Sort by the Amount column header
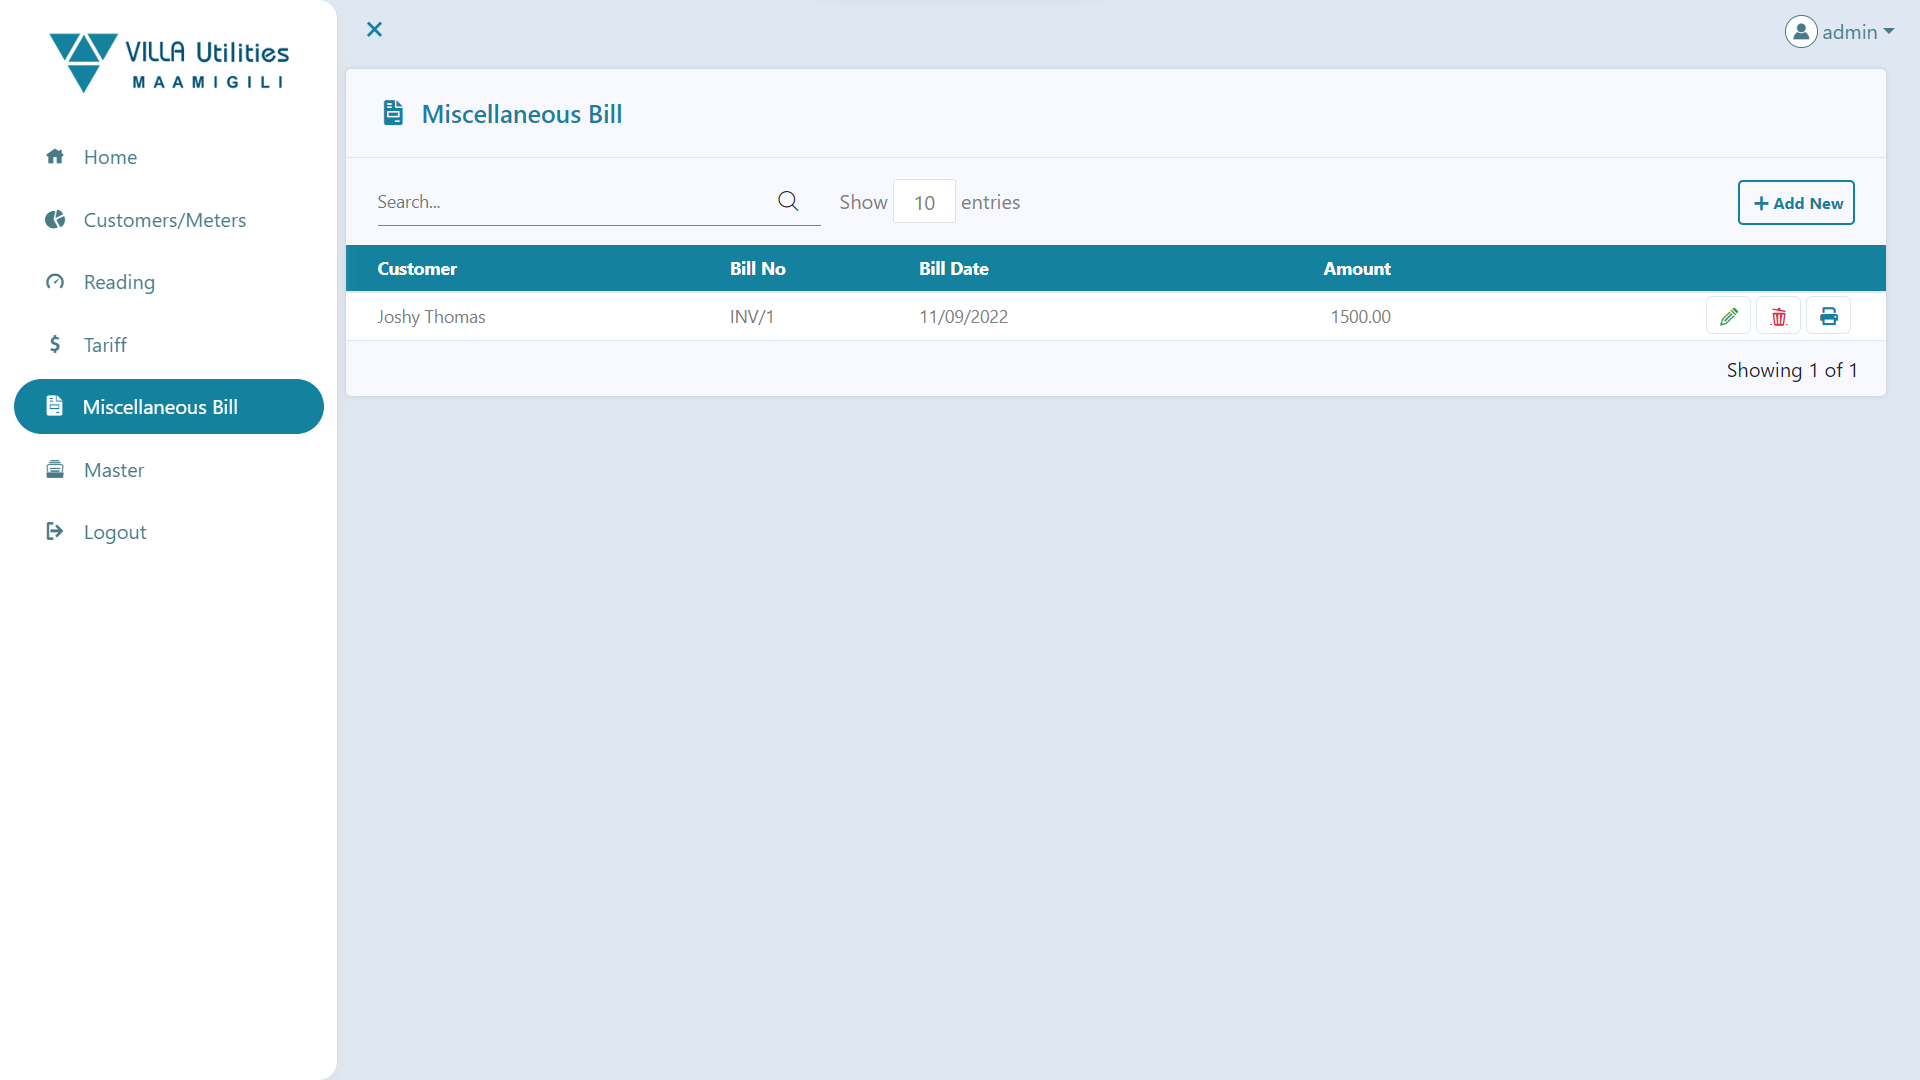1920x1080 pixels. (1357, 269)
